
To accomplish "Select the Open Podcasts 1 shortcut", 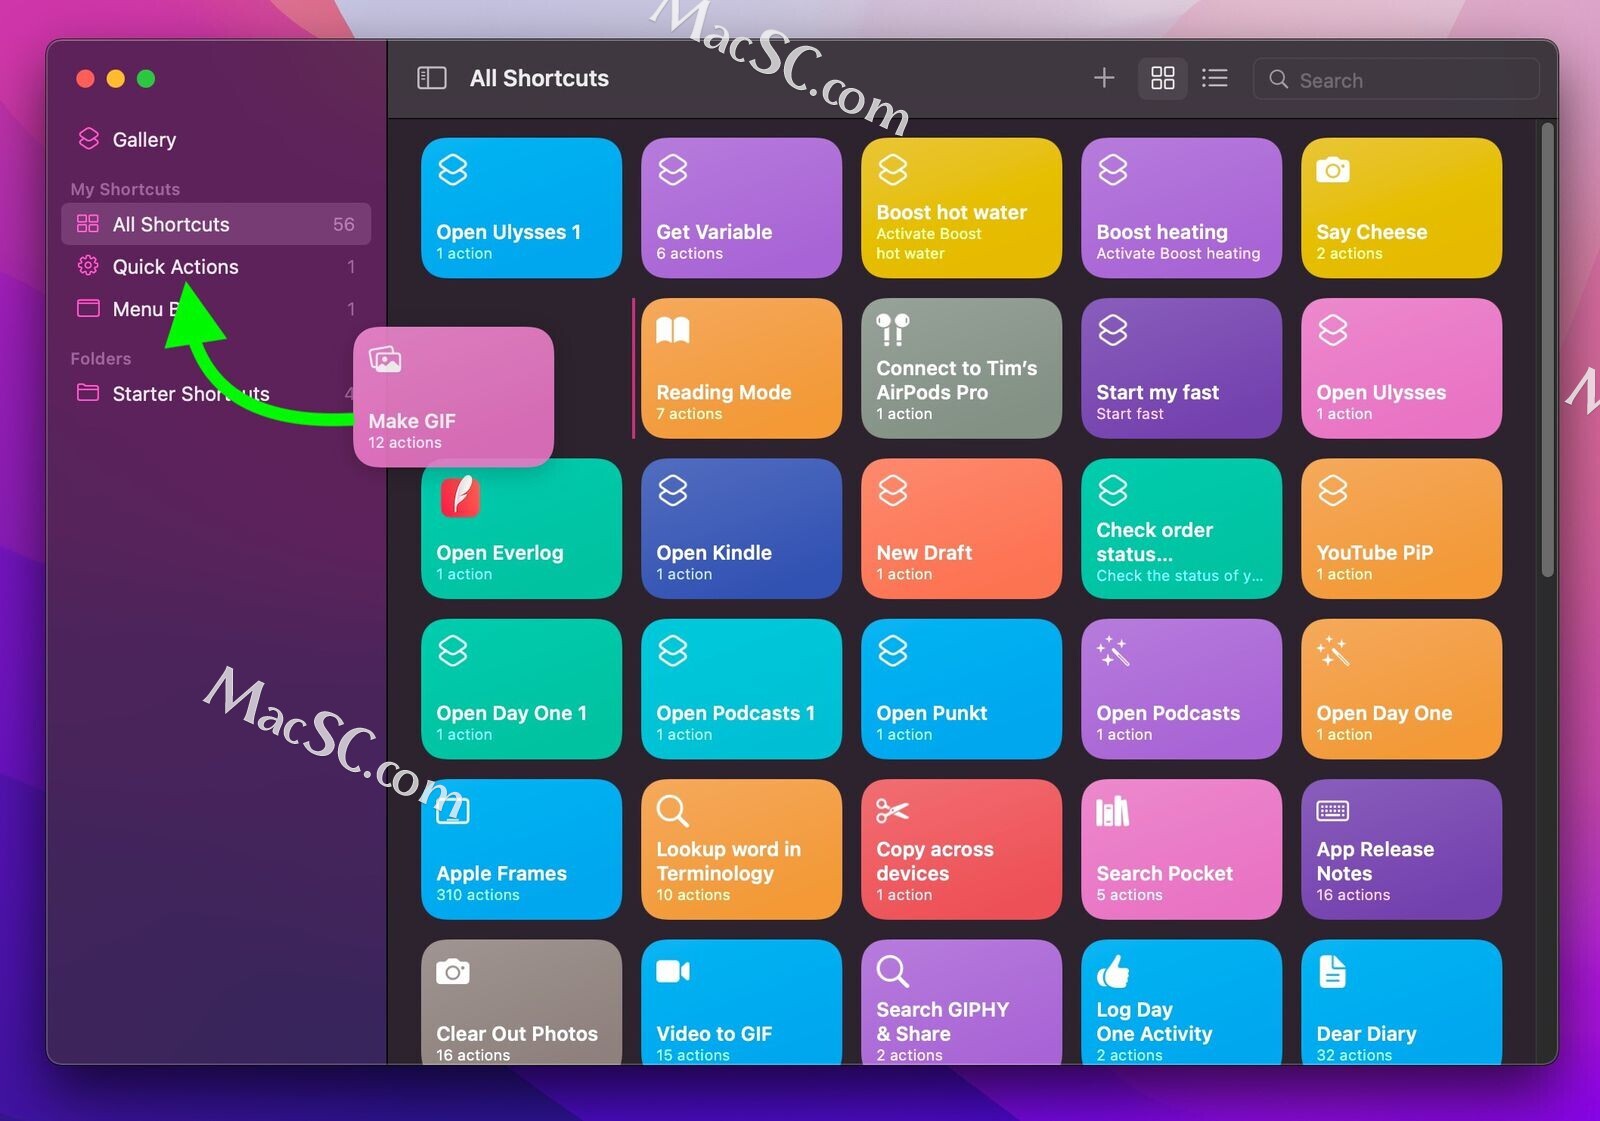I will (x=741, y=689).
